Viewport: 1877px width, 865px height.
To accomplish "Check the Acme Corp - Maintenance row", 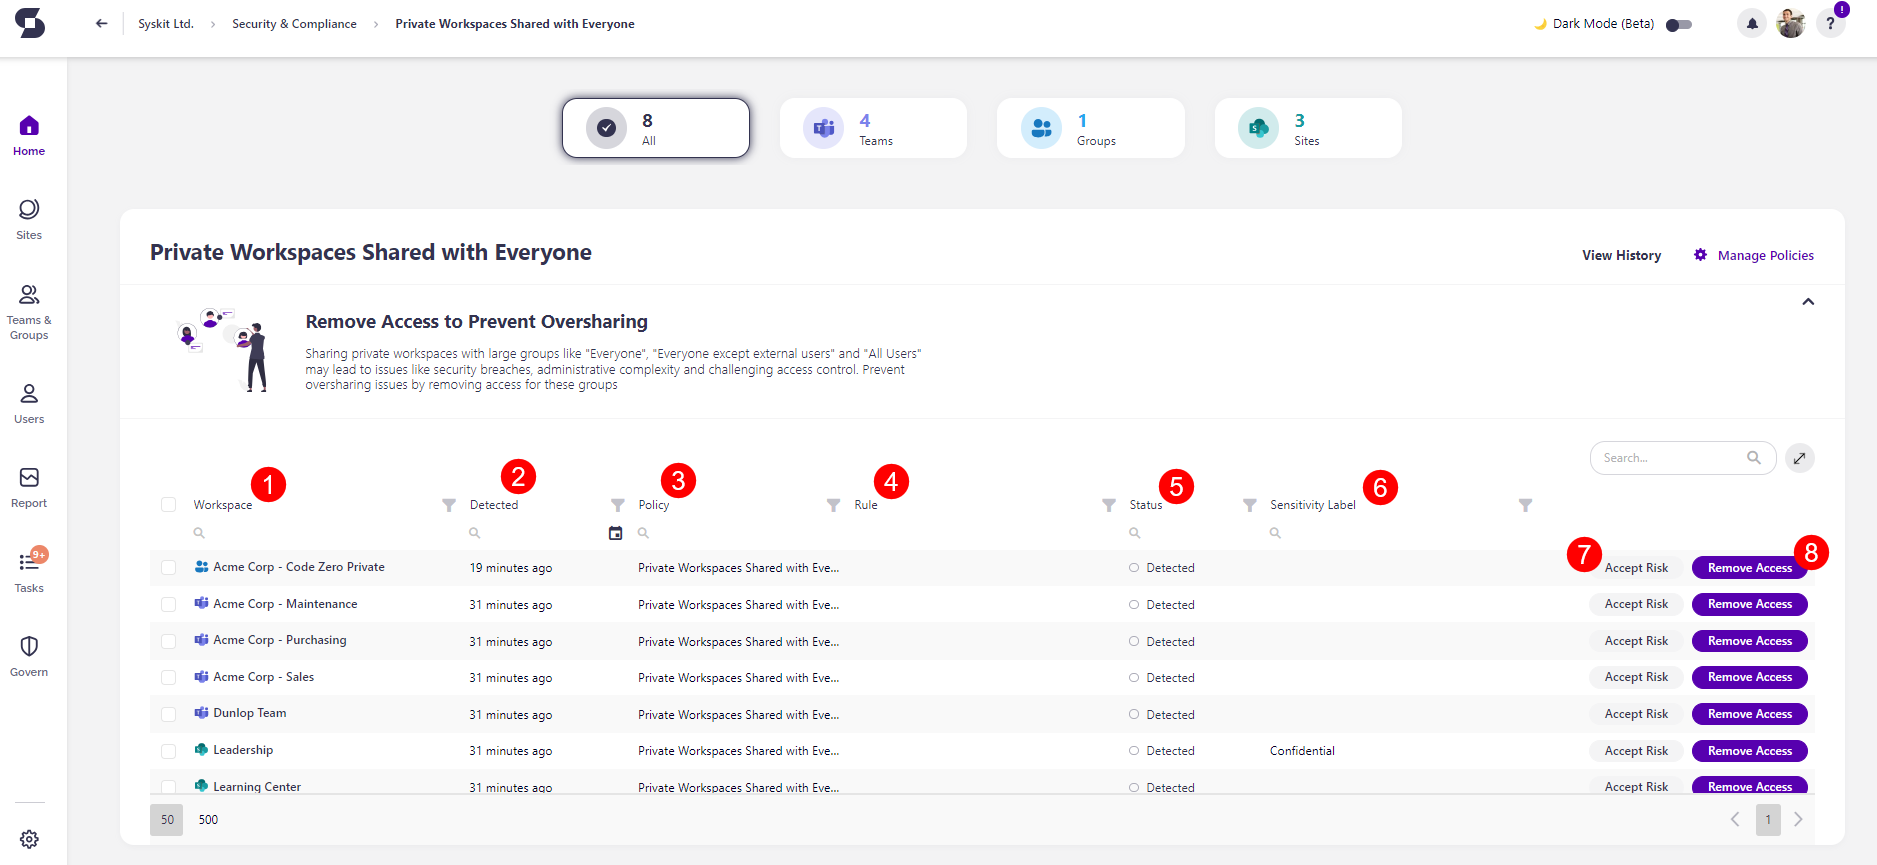I will [168, 604].
